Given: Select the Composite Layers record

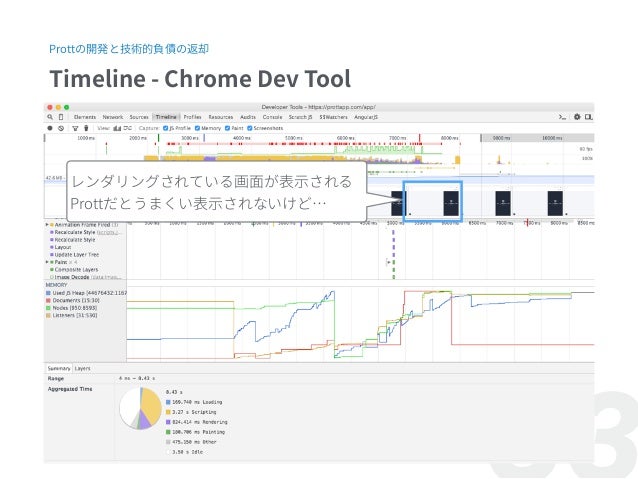Looking at the screenshot, I should pyautogui.click(x=76, y=270).
